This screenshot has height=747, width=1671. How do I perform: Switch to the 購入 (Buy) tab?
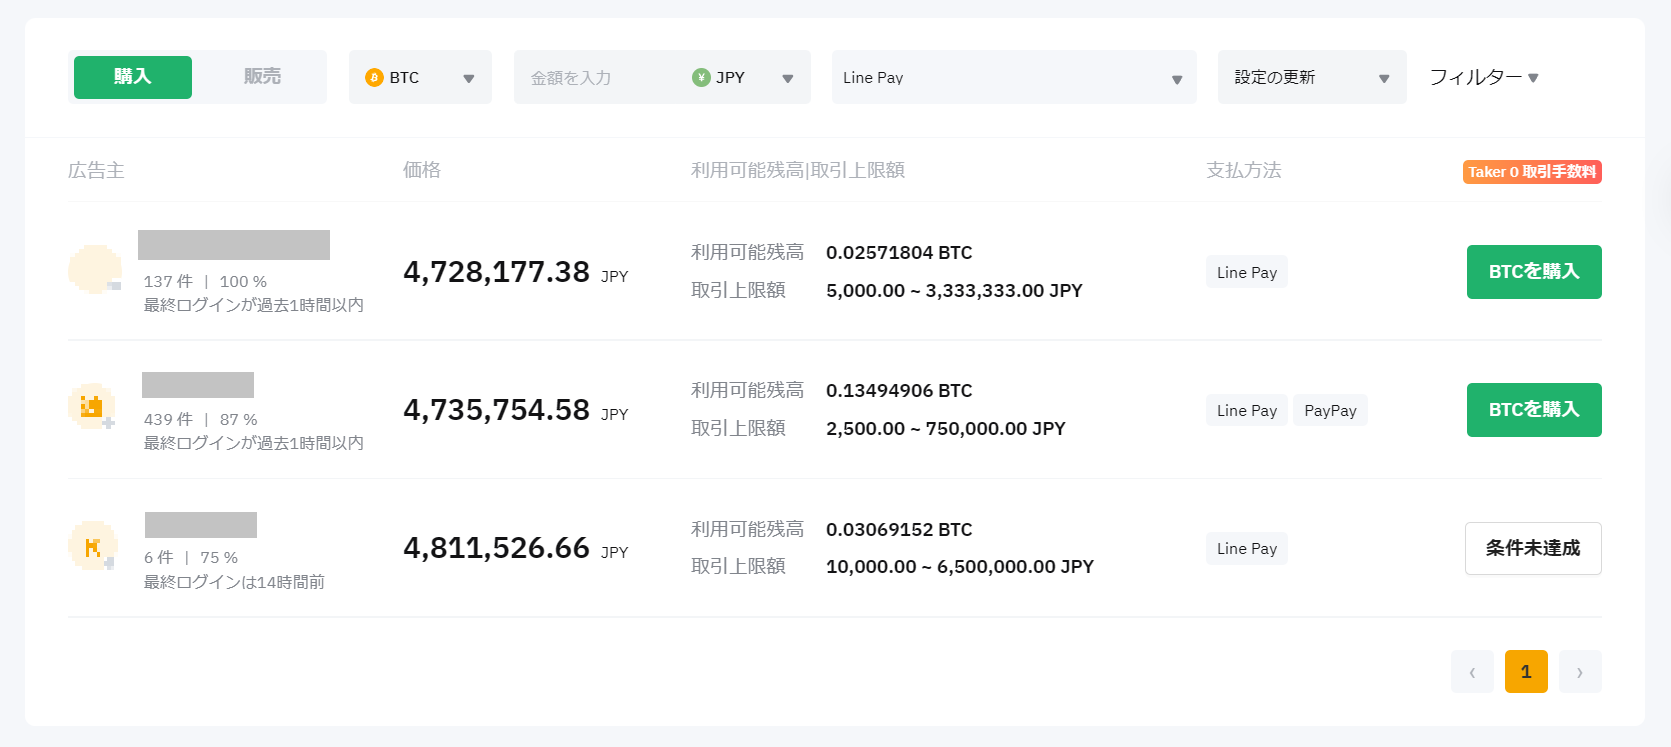[133, 77]
